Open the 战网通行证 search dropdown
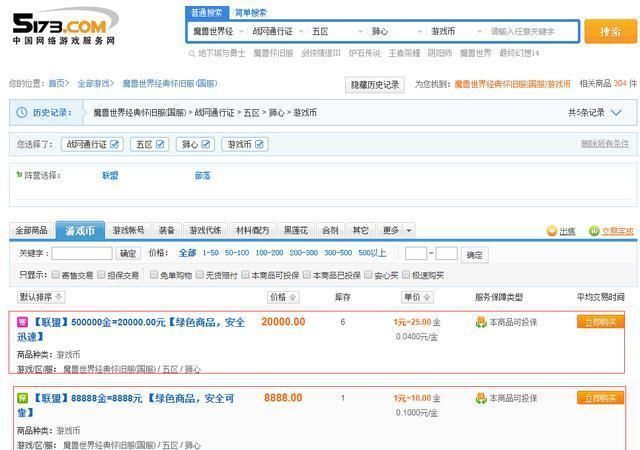The image size is (640, 450). pyautogui.click(x=278, y=31)
